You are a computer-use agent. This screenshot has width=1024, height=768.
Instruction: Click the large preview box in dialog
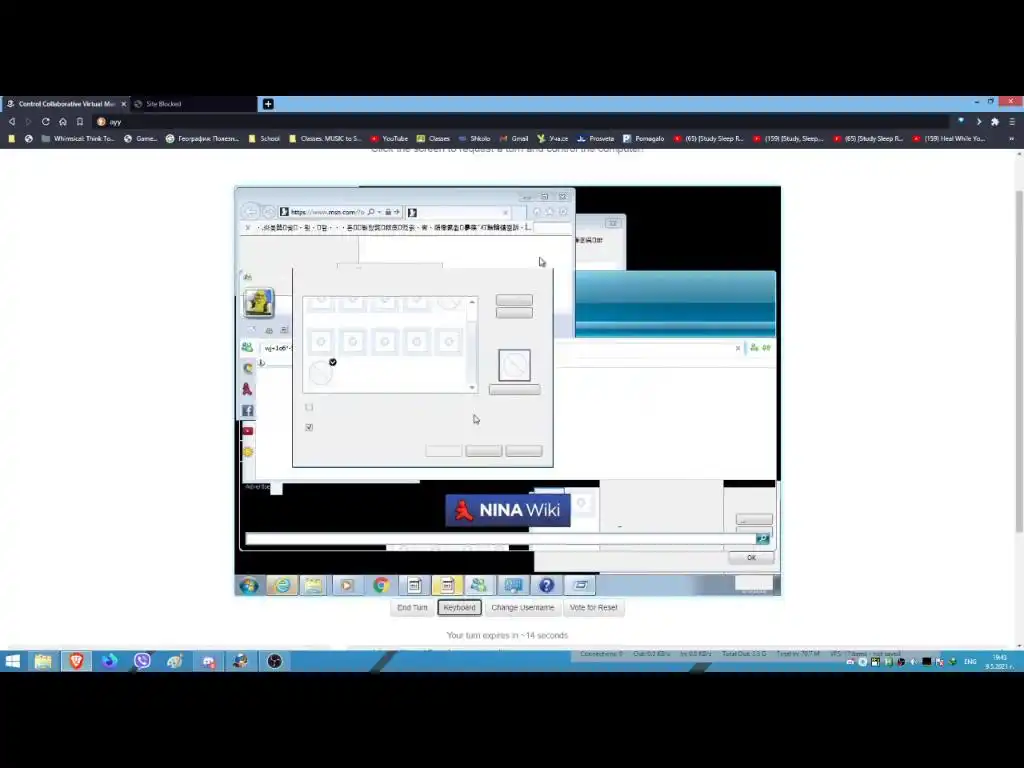(515, 365)
